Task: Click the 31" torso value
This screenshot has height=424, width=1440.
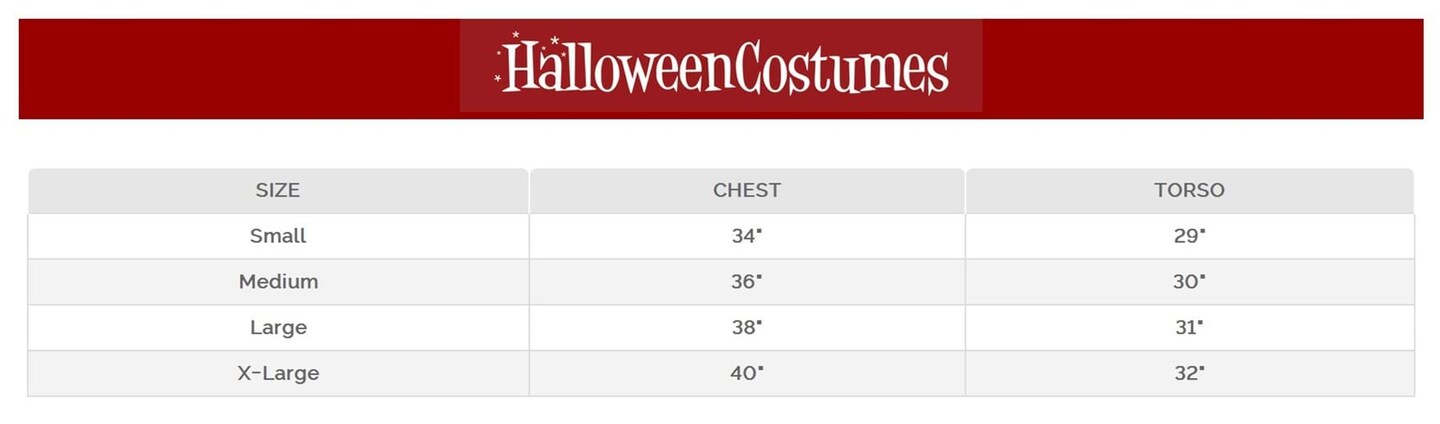Action: [x=1189, y=327]
